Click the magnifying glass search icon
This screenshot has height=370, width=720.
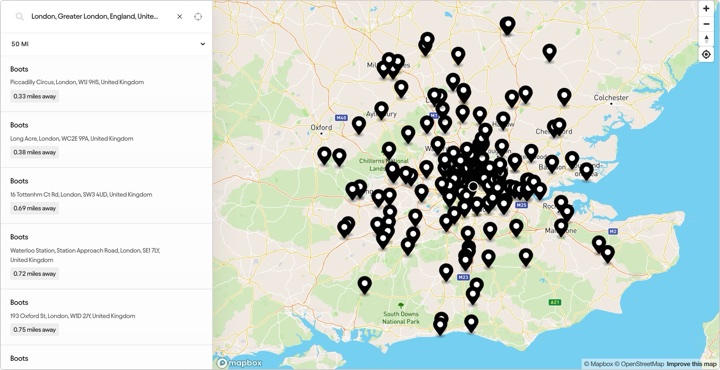(19, 17)
